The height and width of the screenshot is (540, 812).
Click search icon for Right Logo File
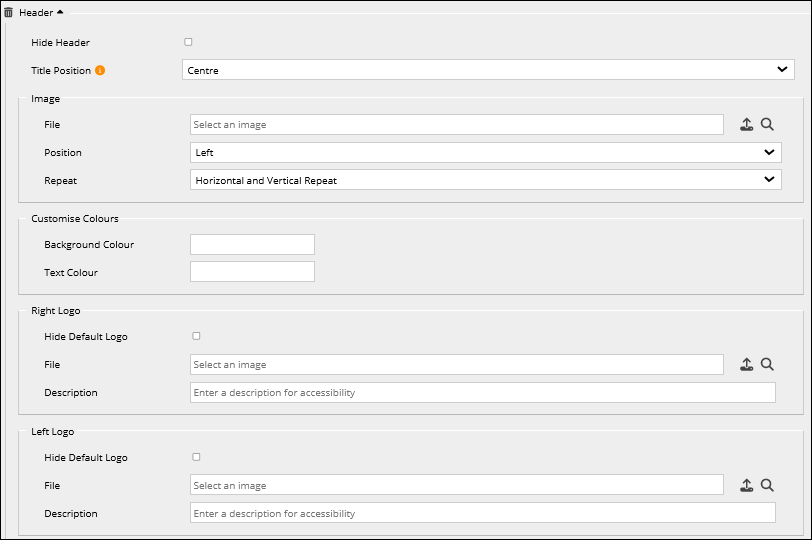[767, 365]
